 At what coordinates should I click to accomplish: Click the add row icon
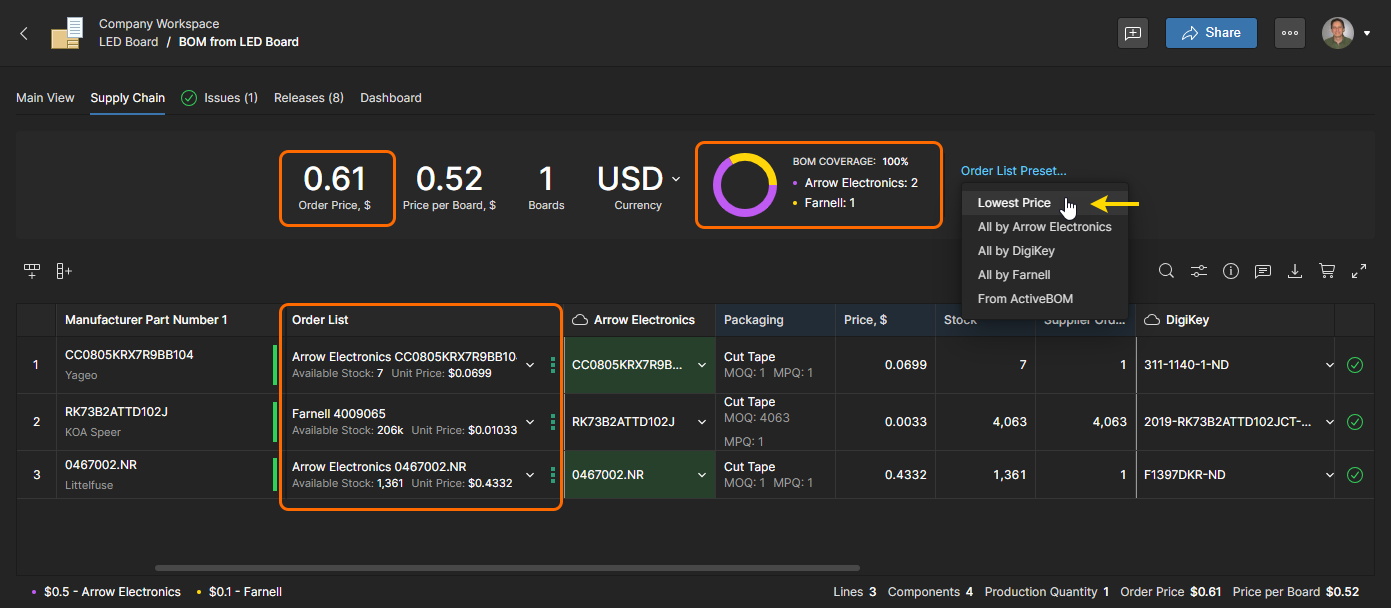coord(32,271)
